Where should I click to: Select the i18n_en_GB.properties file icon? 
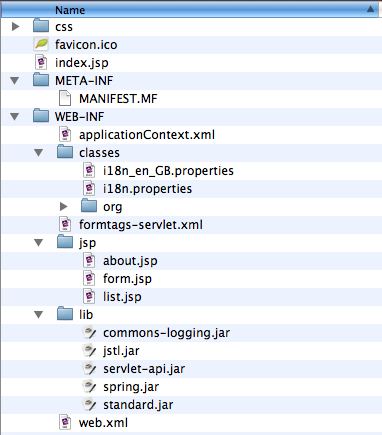point(89,170)
